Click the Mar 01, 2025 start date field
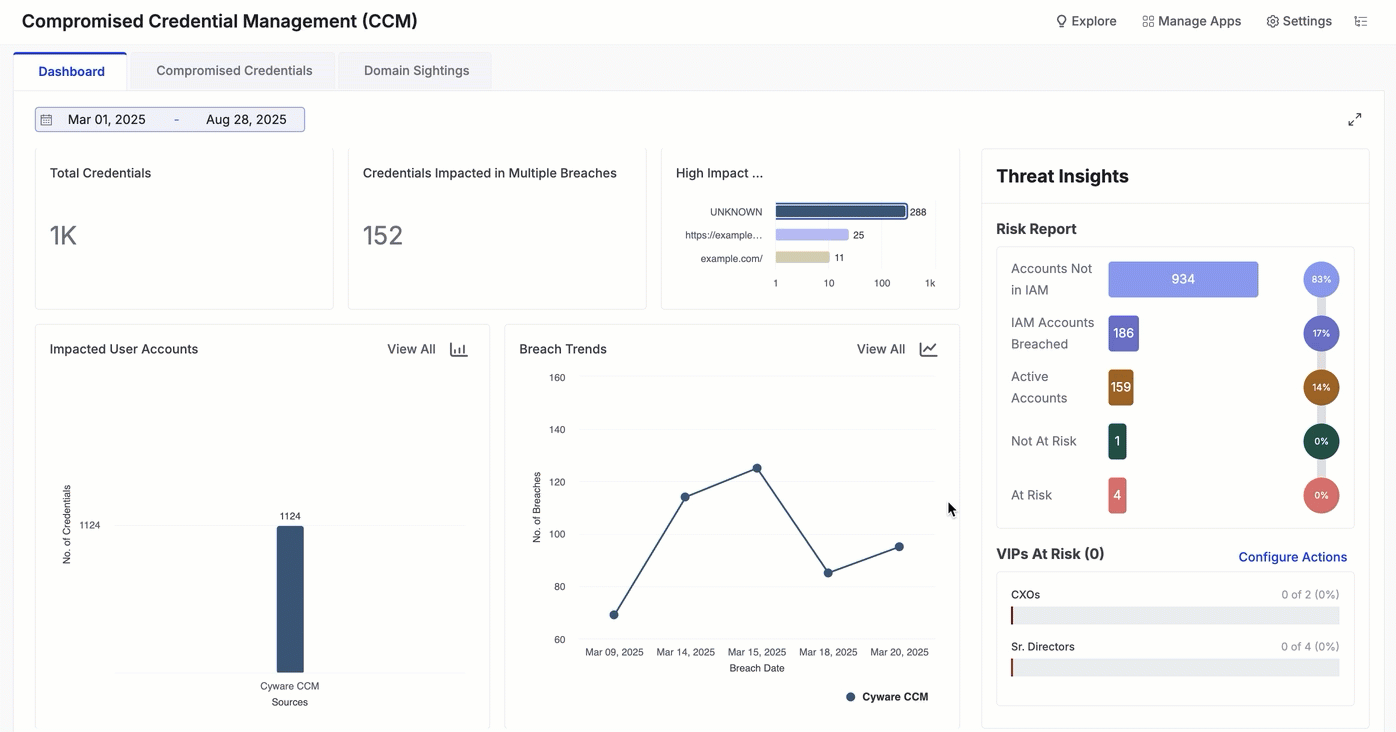1396x732 pixels. [x=107, y=120]
